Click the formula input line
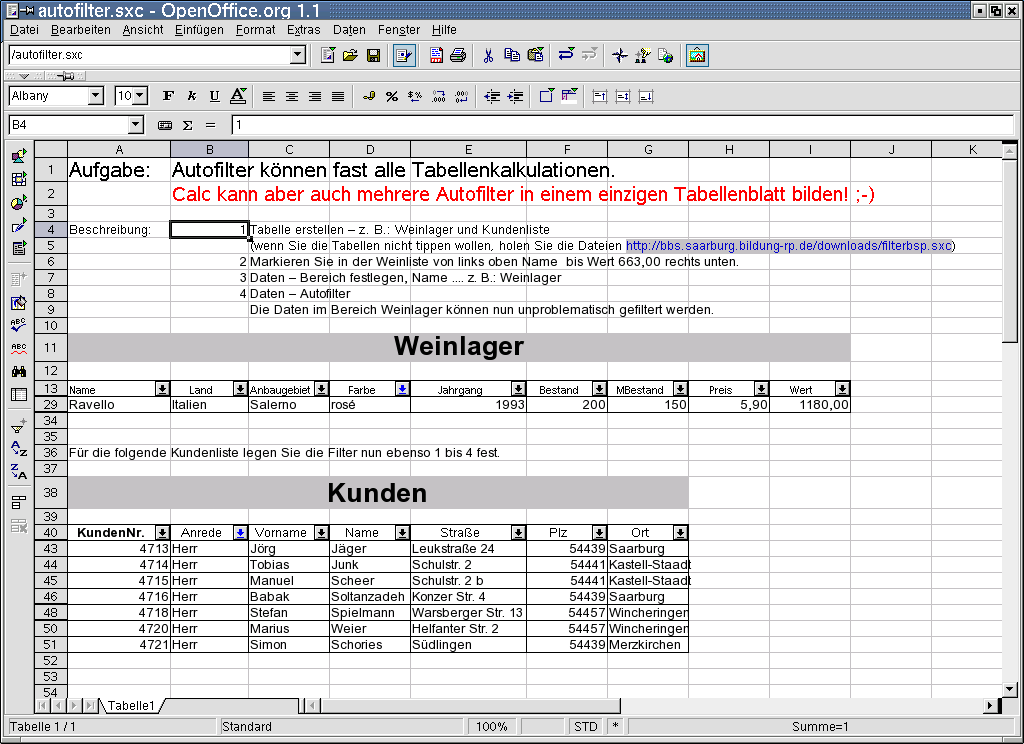1024x744 pixels. pyautogui.click(x=620, y=125)
